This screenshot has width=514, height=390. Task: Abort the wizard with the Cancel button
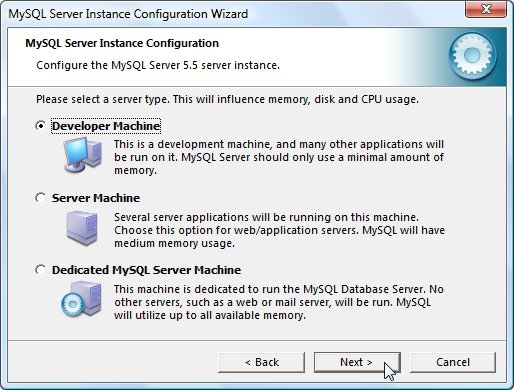[453, 362]
